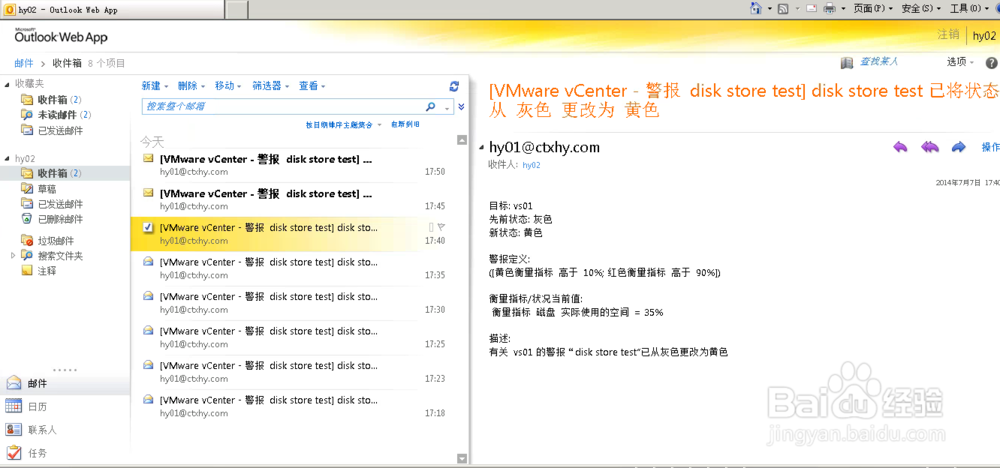Click the 查找某人 find someone field
The image size is (1000, 468).
click(878, 62)
